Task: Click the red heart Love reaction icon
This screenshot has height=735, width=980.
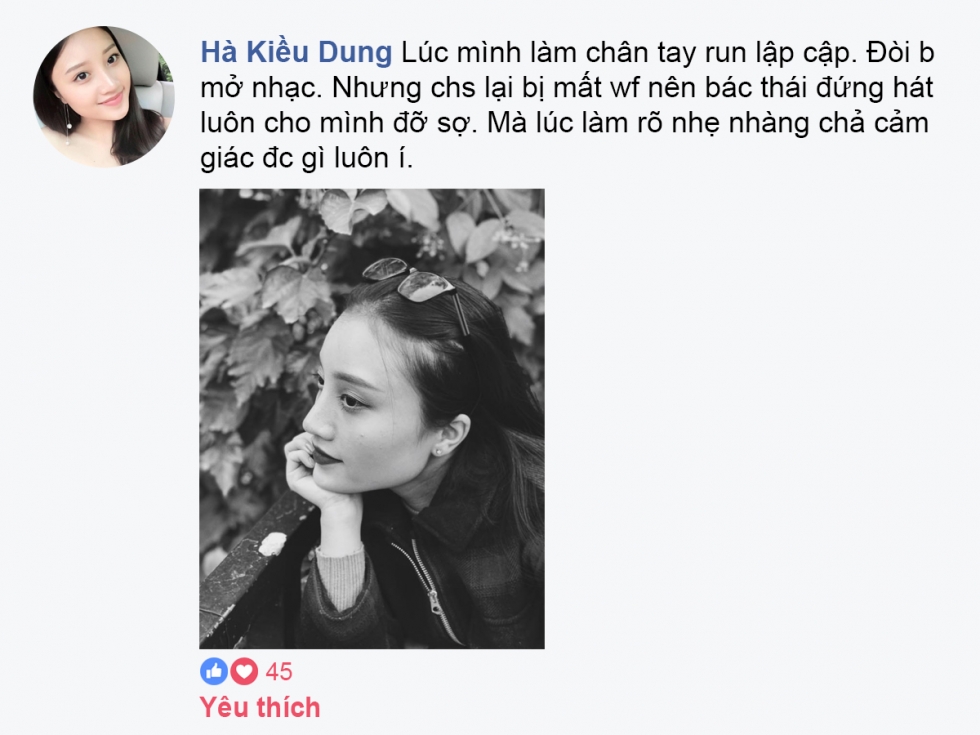Action: click(x=244, y=671)
